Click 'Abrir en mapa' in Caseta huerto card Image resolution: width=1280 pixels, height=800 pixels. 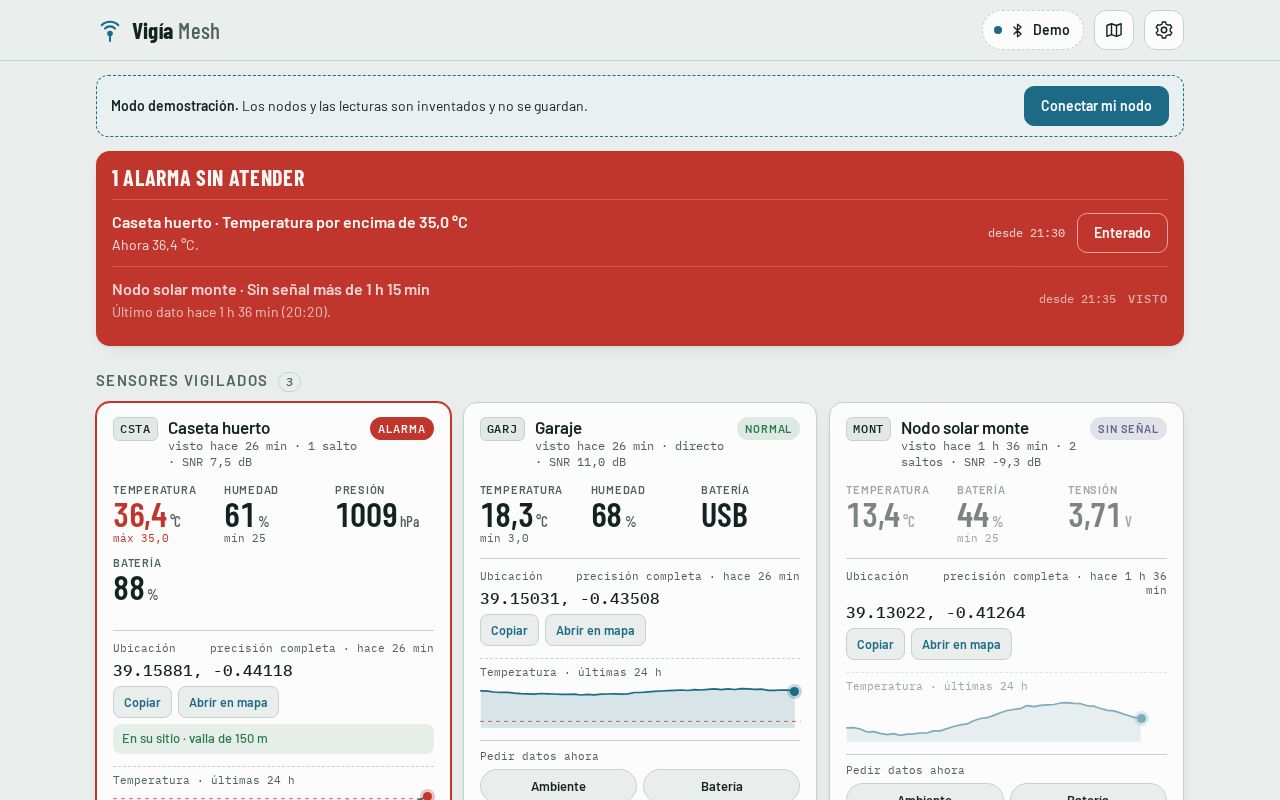coord(228,702)
